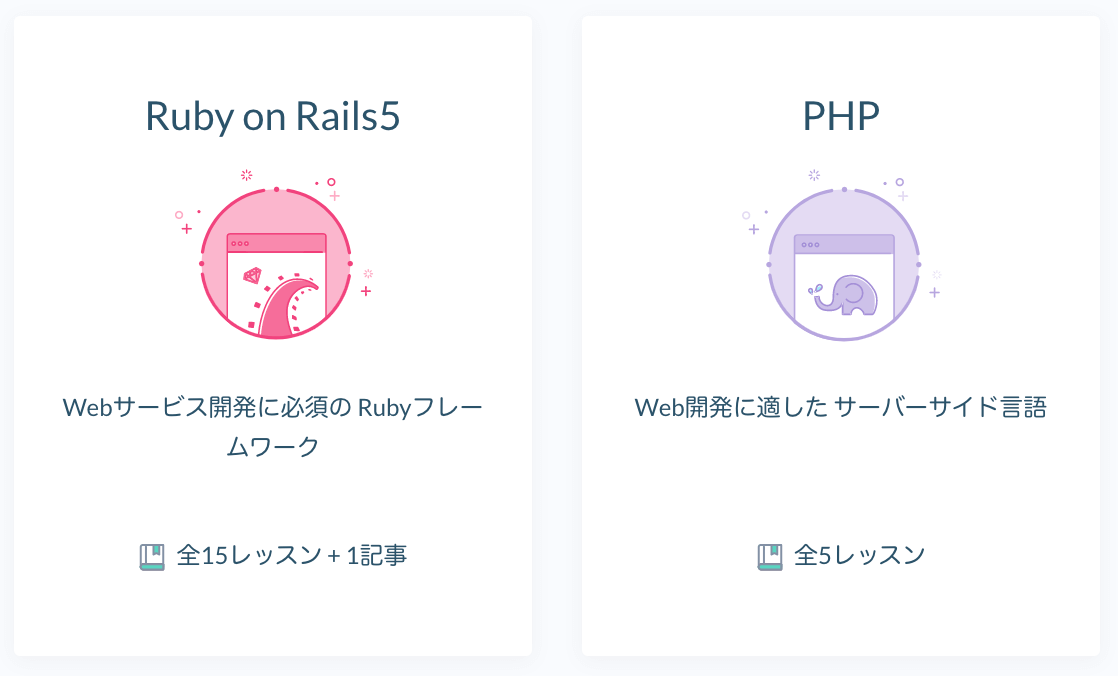Click the book icon beside 全15レッスン
The width and height of the screenshot is (1118, 676).
[151, 556]
